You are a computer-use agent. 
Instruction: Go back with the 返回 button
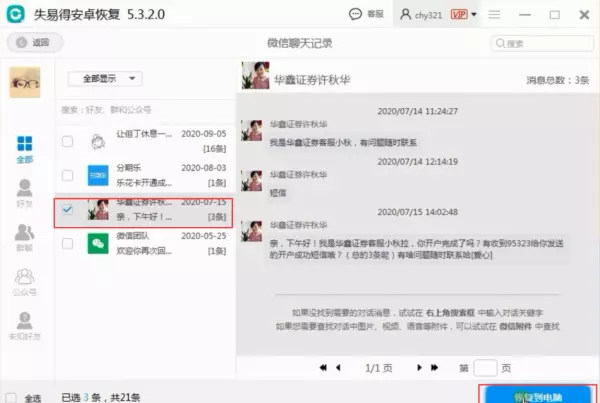pyautogui.click(x=35, y=42)
